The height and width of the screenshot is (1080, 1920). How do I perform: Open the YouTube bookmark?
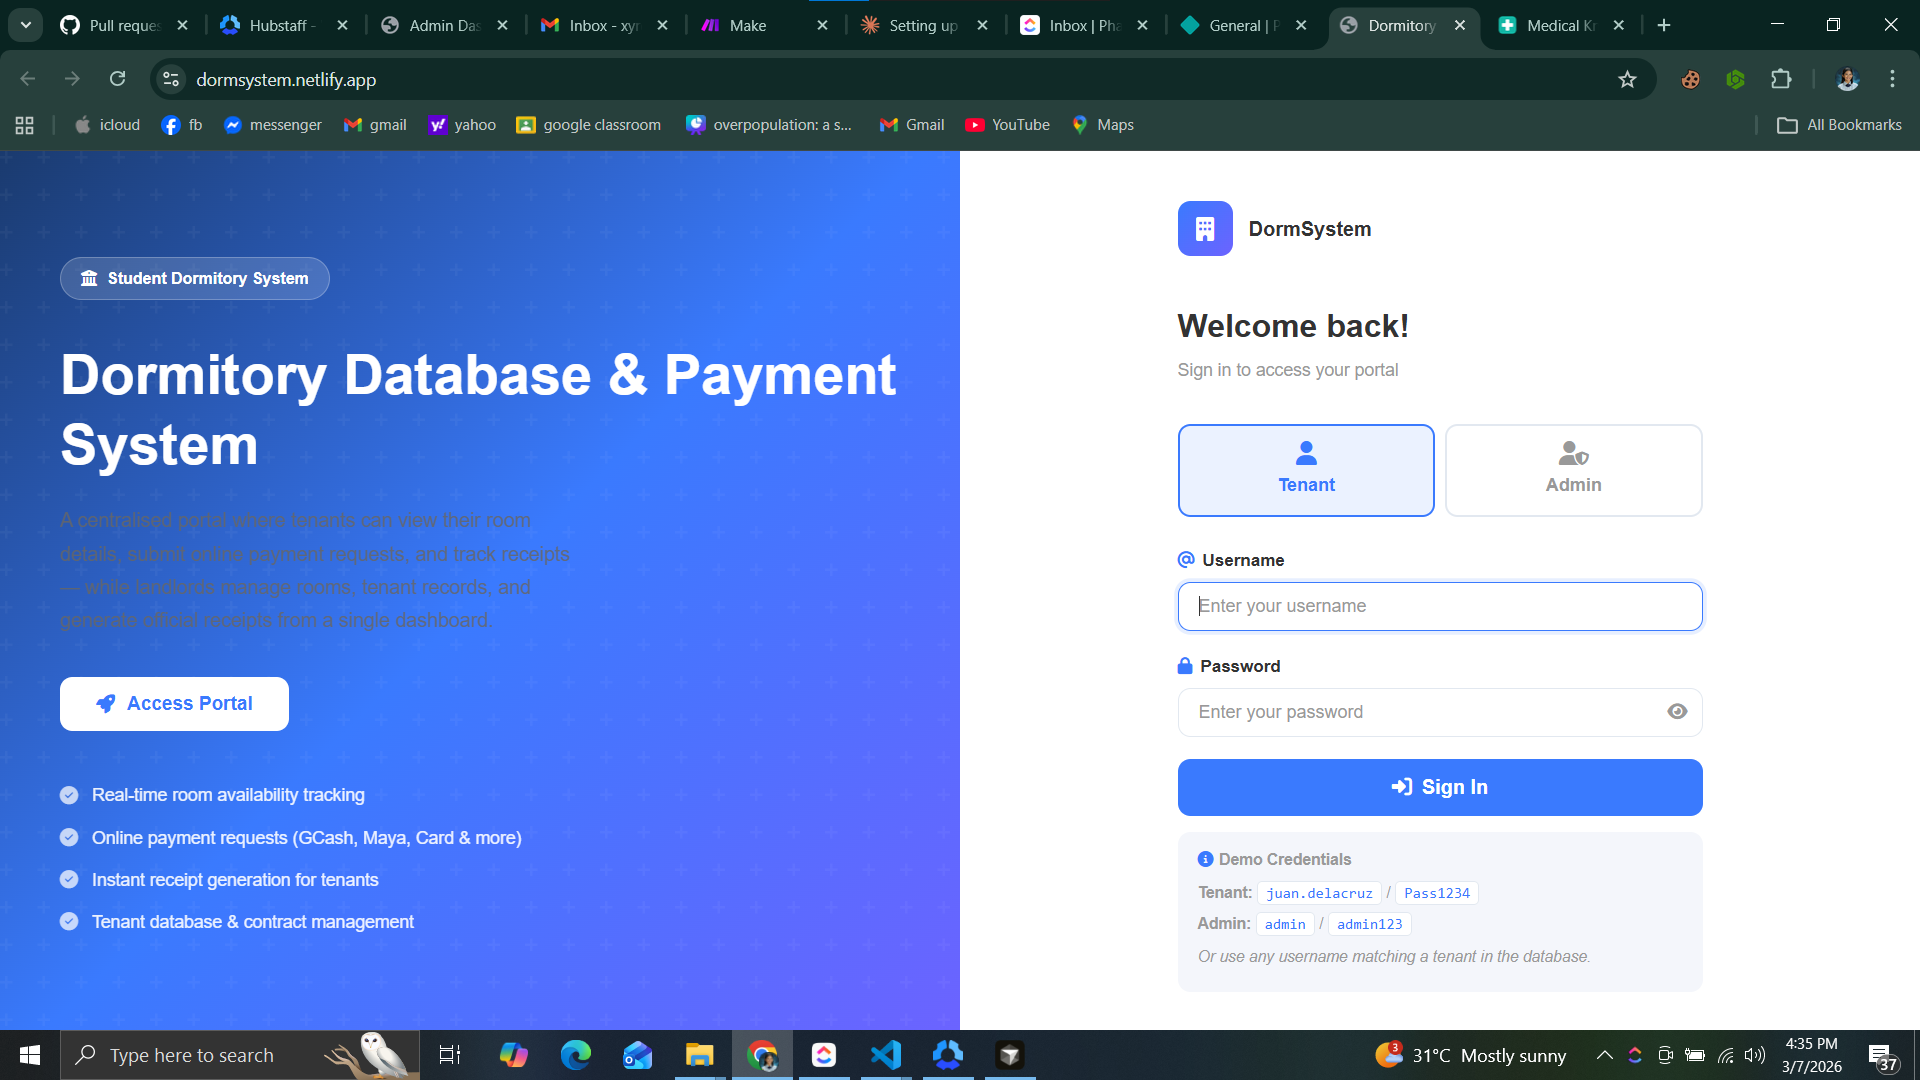pos(1007,125)
